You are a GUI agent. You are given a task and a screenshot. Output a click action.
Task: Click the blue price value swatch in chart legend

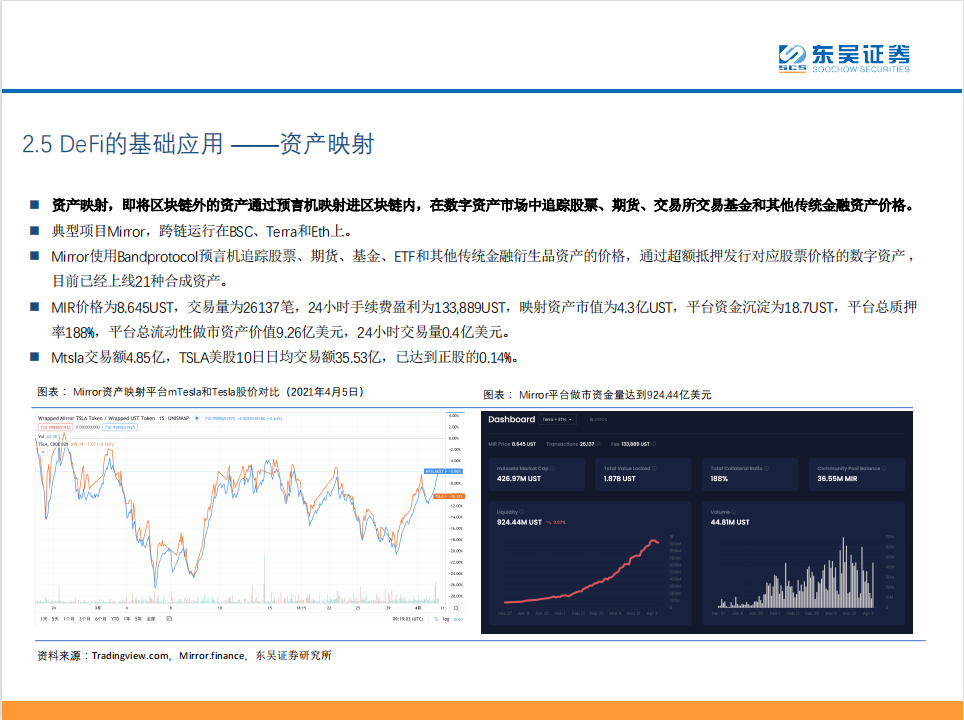(x=121, y=427)
